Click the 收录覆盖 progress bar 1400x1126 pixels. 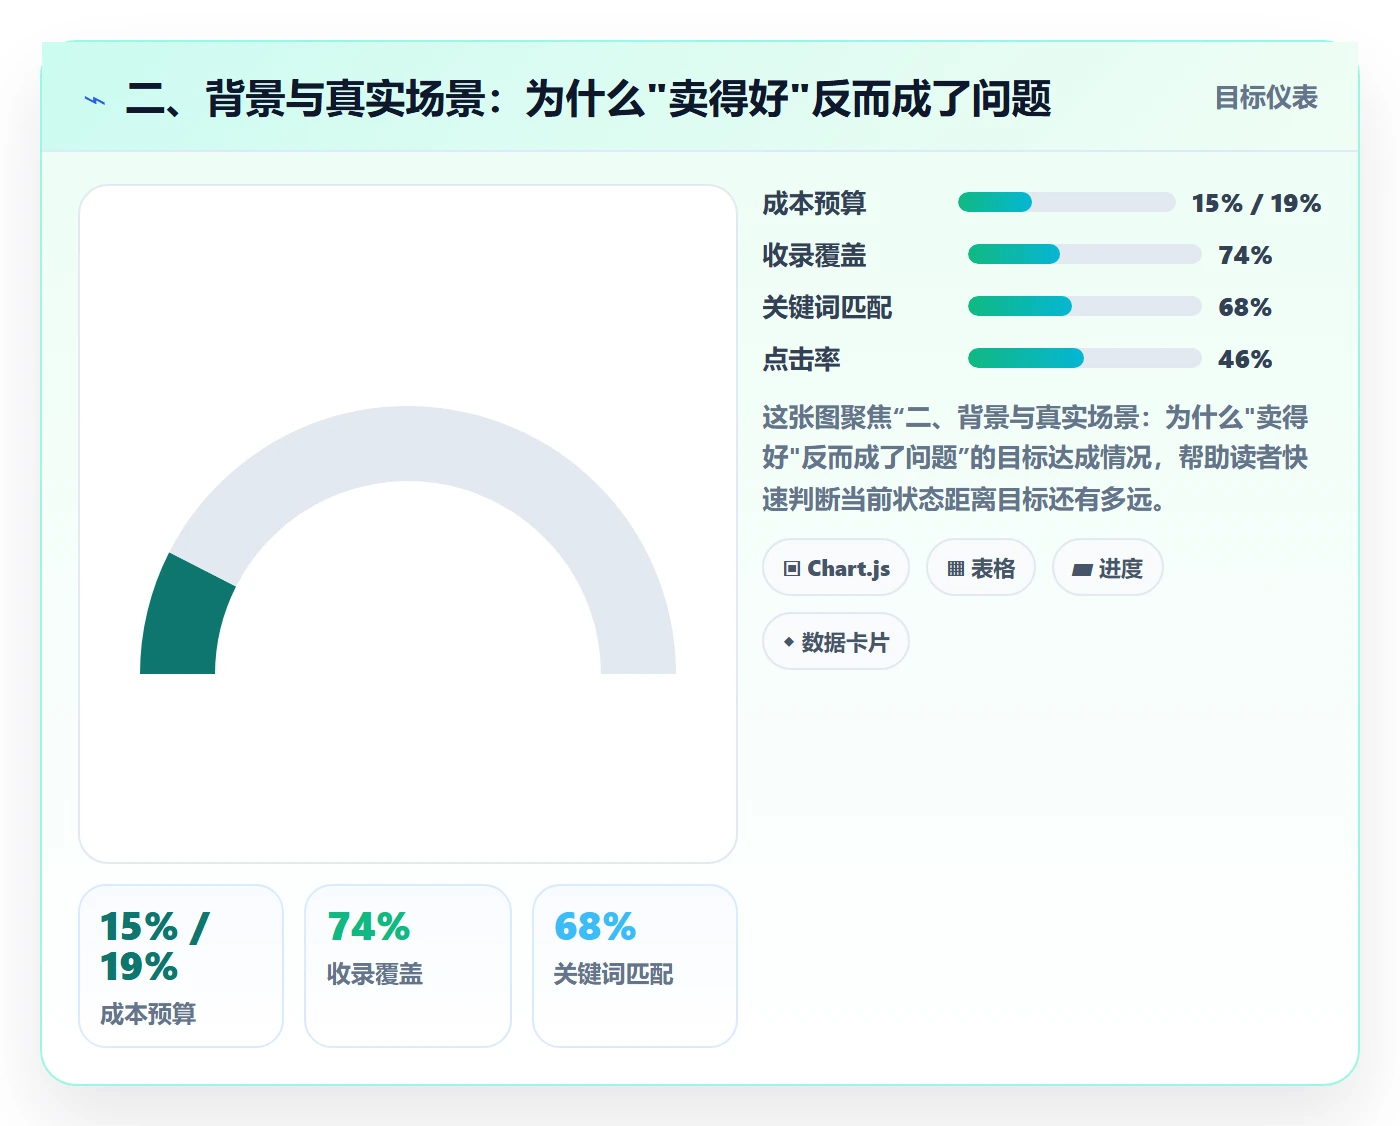click(x=1085, y=255)
